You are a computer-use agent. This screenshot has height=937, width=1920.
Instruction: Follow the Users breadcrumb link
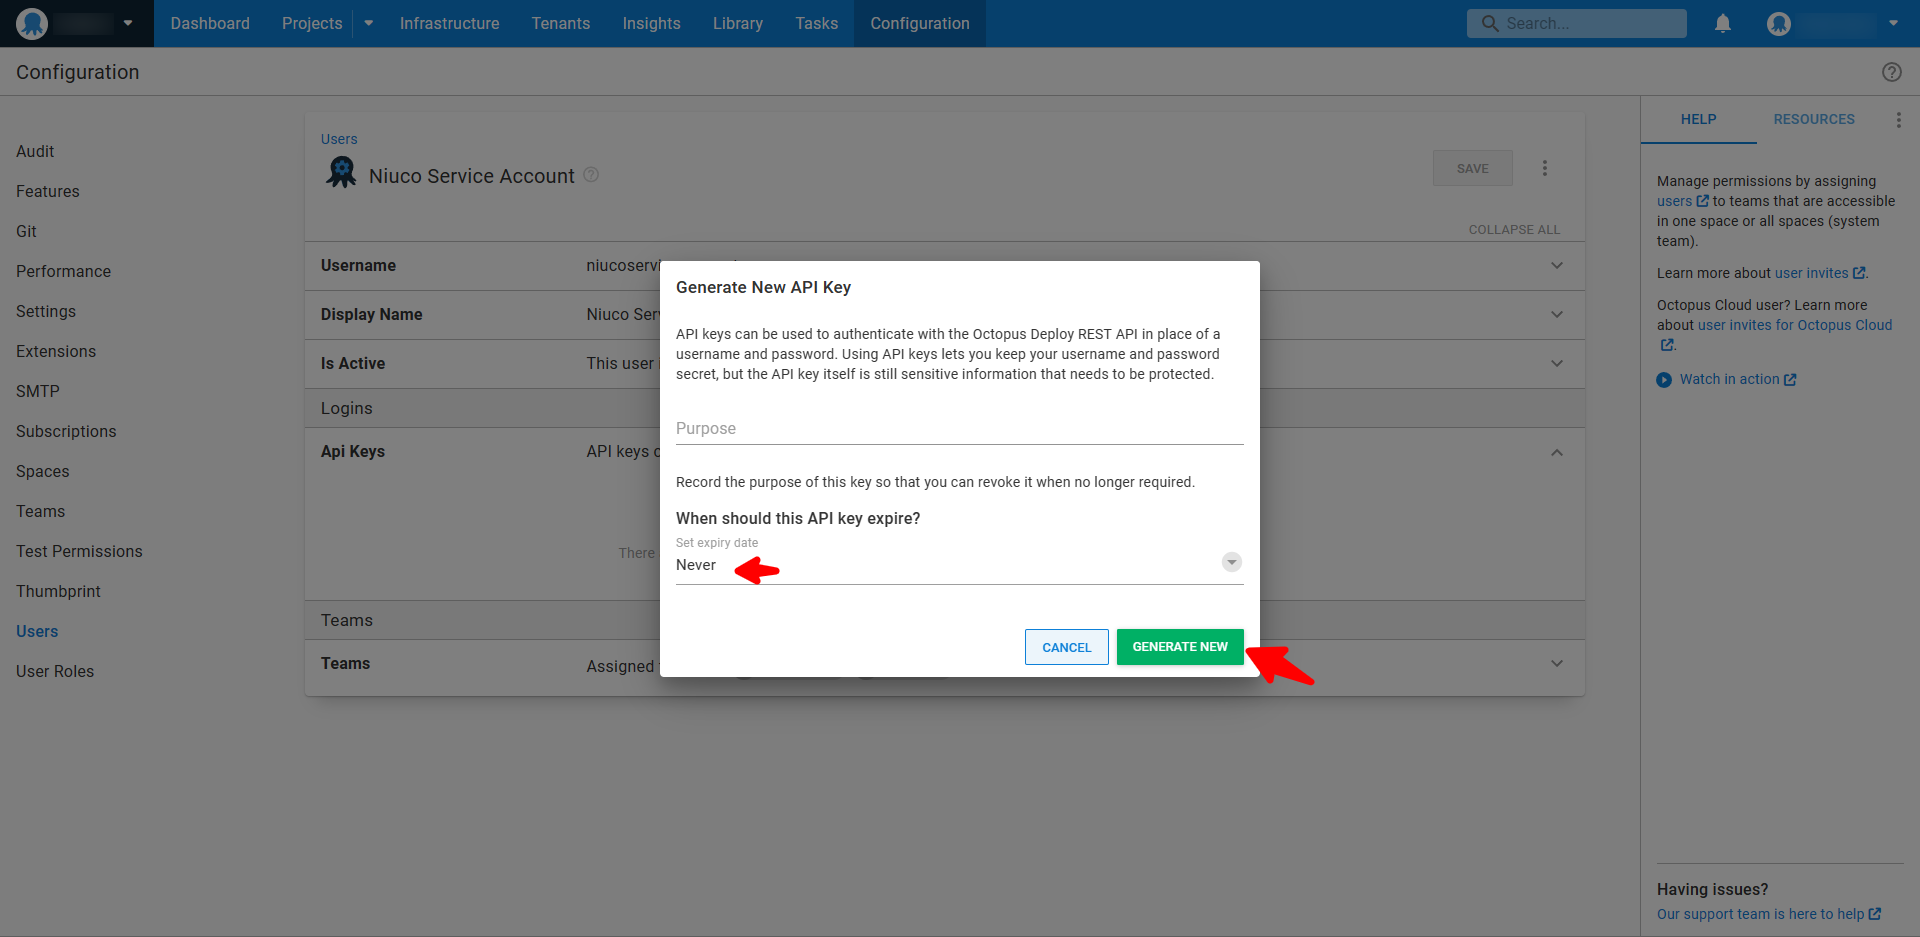339,139
